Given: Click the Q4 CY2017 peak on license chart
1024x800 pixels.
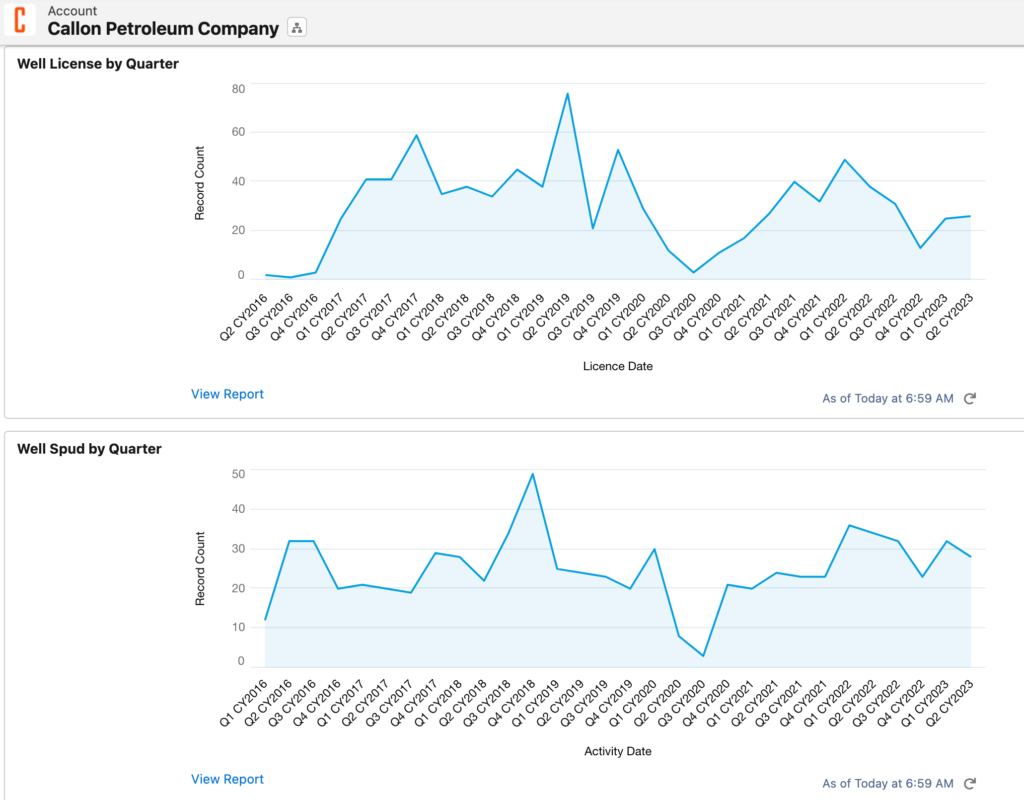Looking at the screenshot, I should [417, 135].
